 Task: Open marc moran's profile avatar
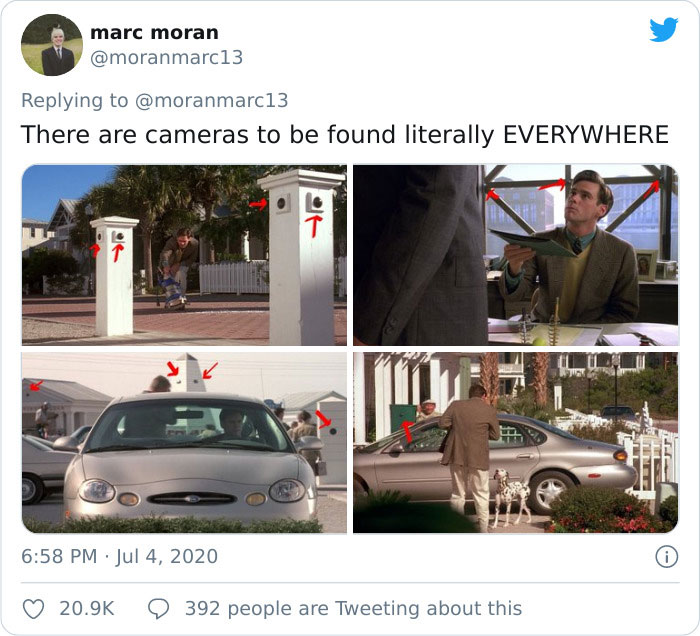click(x=52, y=45)
